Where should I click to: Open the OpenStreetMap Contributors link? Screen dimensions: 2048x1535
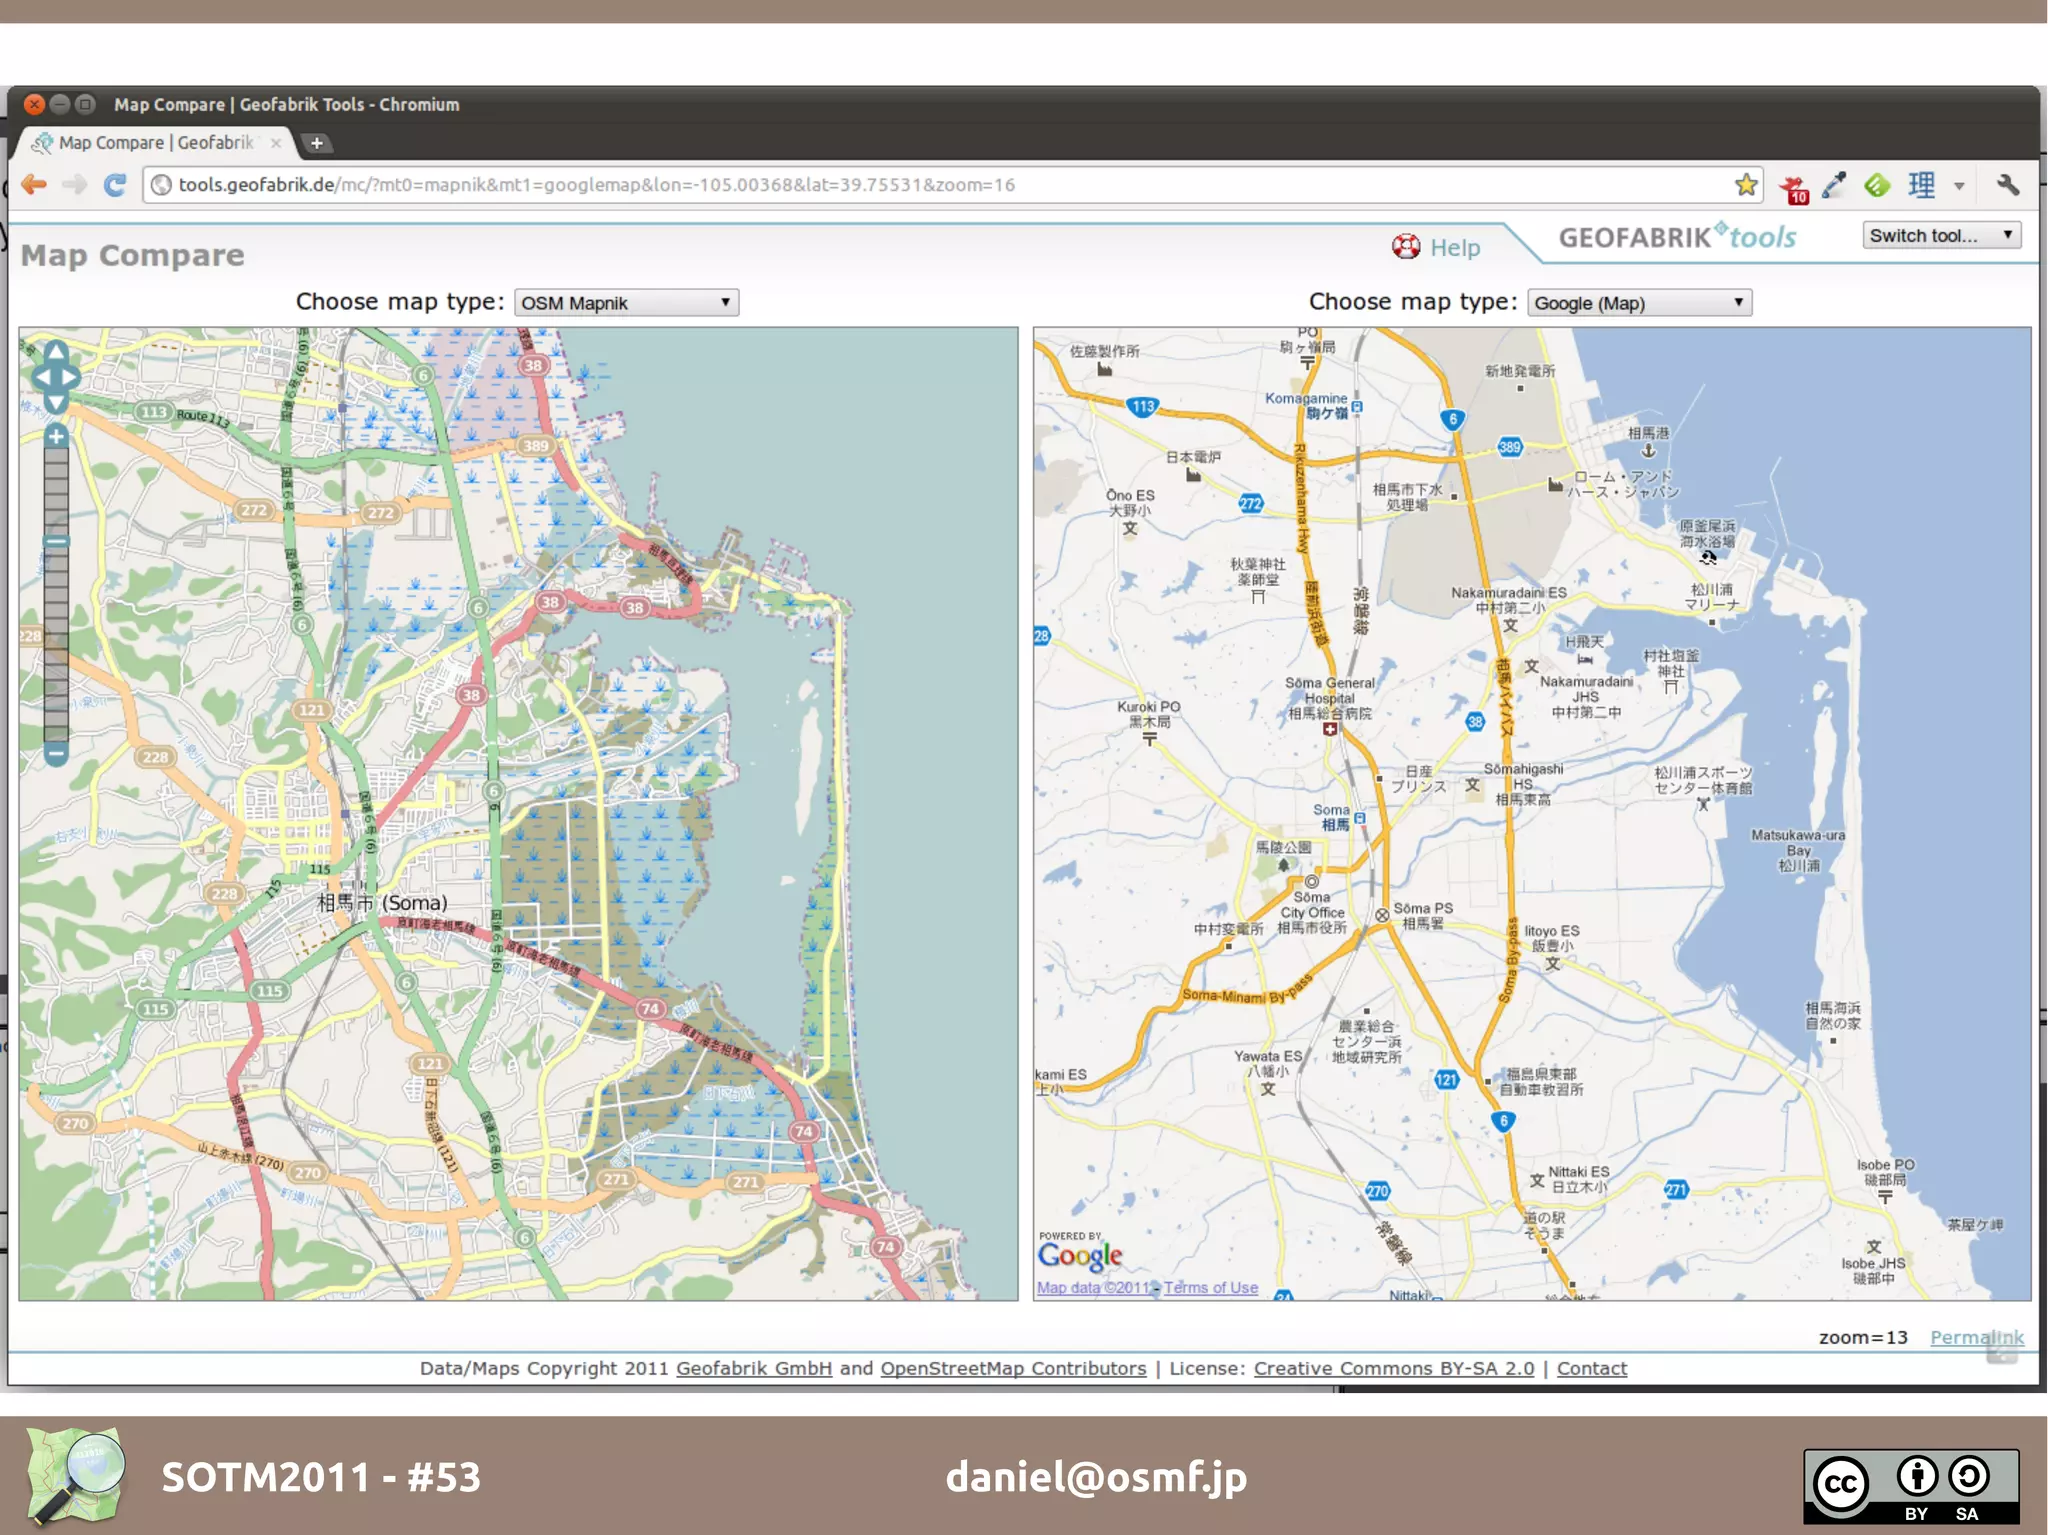tap(1013, 1368)
